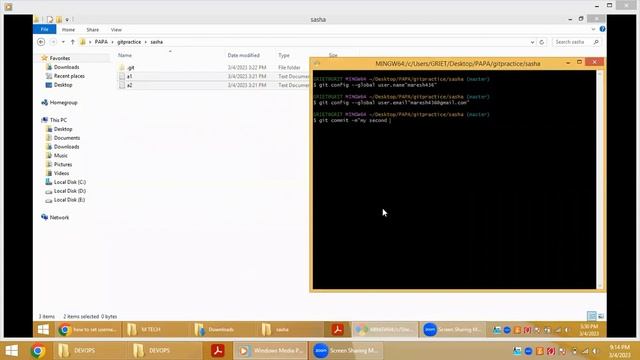Screen dimensions: 640x360
Task: Open the recent locations dropdown arrow
Action: click(x=63, y=42)
